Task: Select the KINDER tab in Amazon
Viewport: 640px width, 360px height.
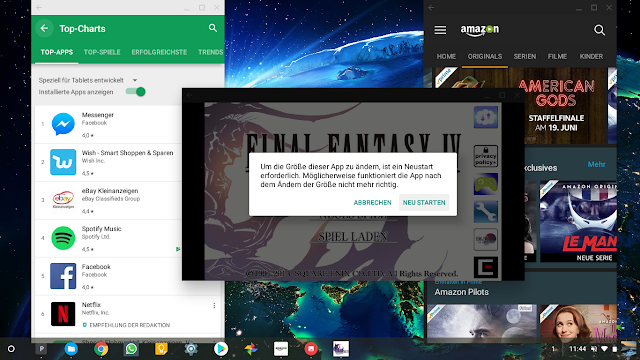Action: pos(591,56)
